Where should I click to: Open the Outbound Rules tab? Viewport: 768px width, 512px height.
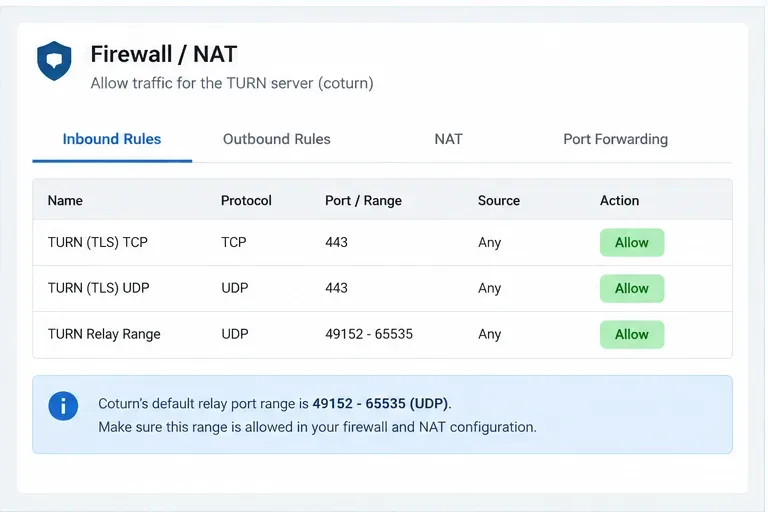coord(277,139)
